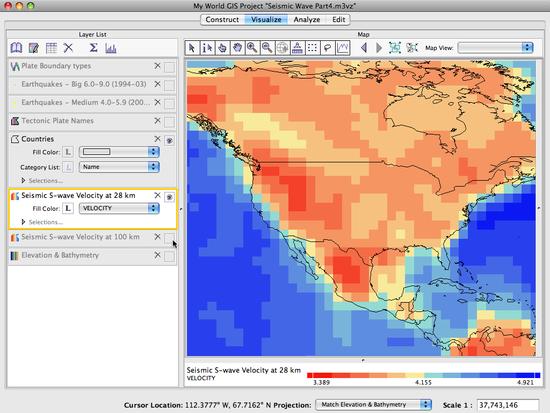This screenshot has height=413, width=550.
Task: Open Countries fill color swatch dropdown
Action: pyautogui.click(x=119, y=152)
